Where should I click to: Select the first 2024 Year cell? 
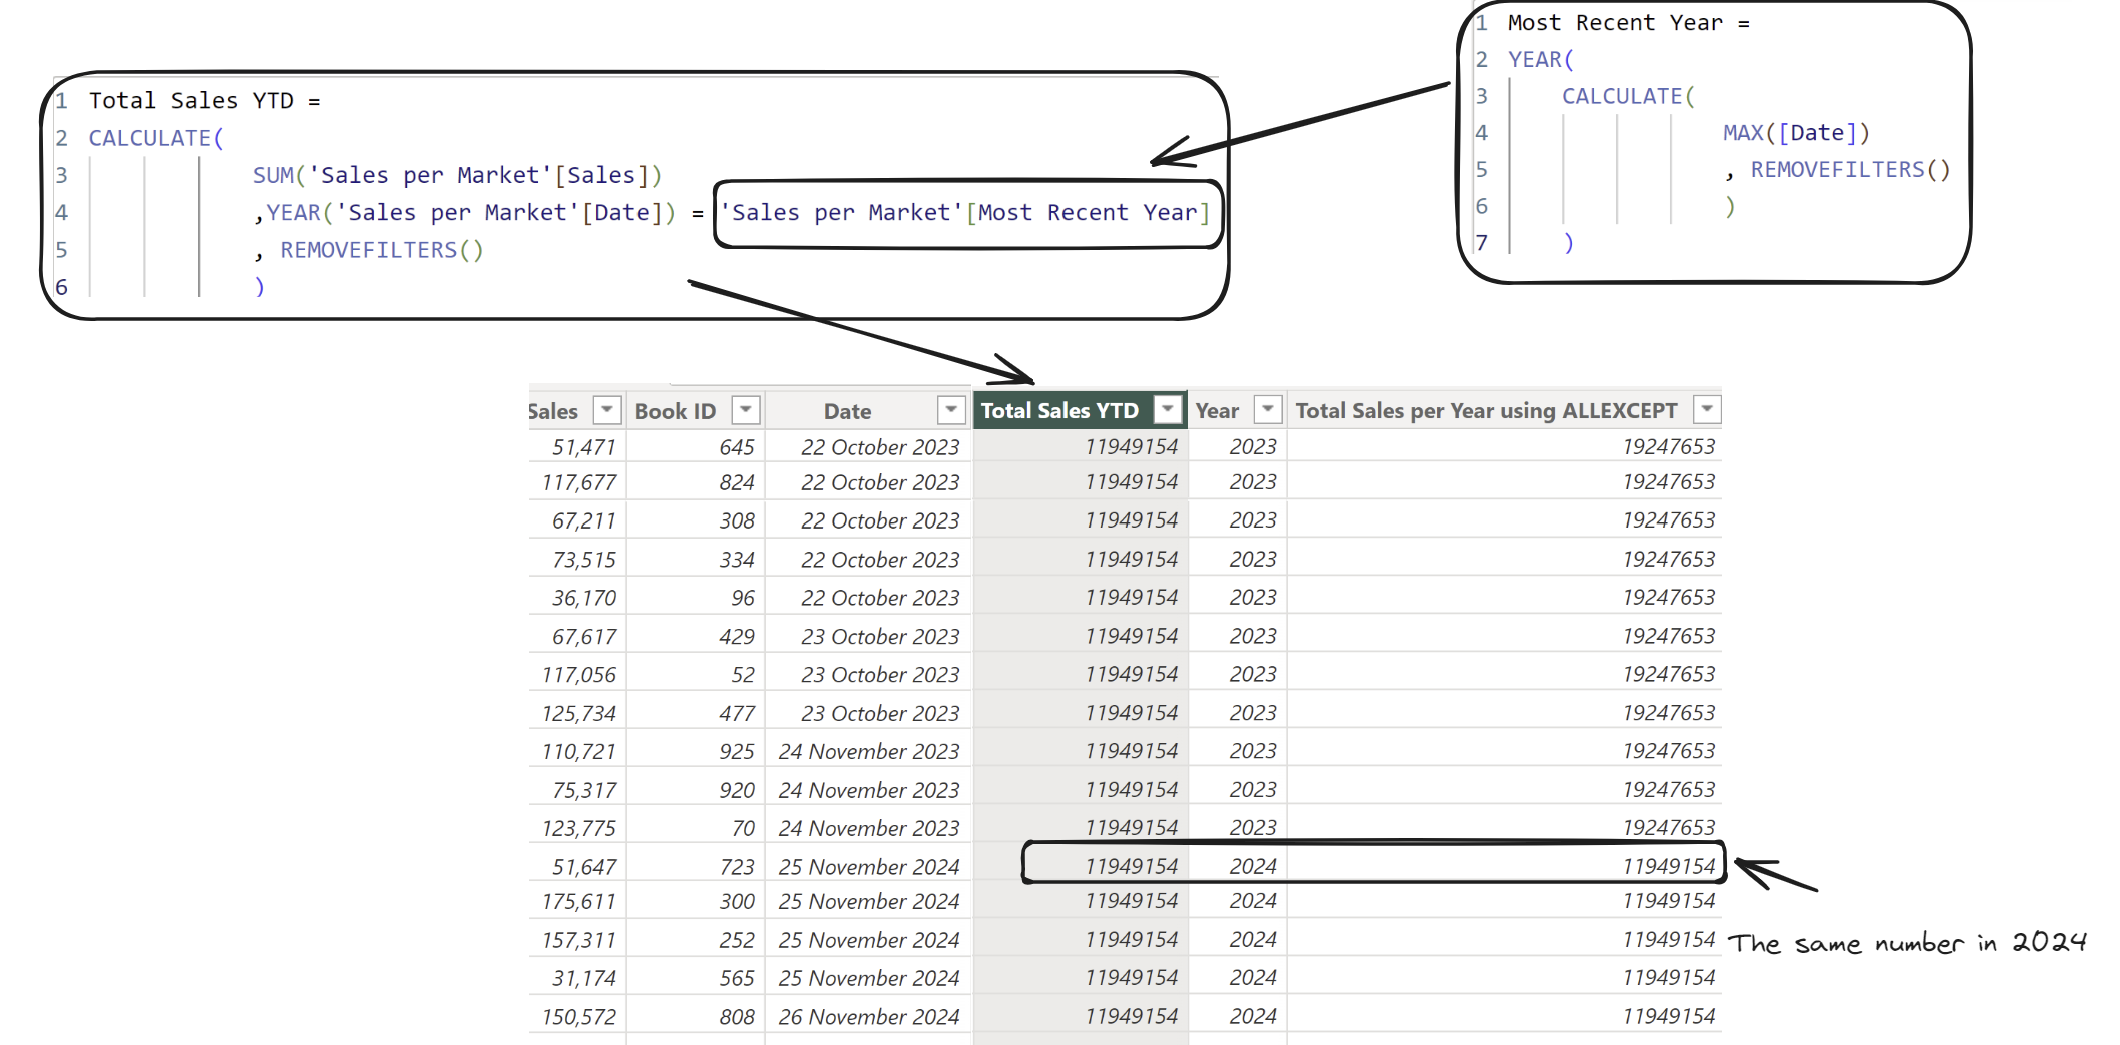1252,866
